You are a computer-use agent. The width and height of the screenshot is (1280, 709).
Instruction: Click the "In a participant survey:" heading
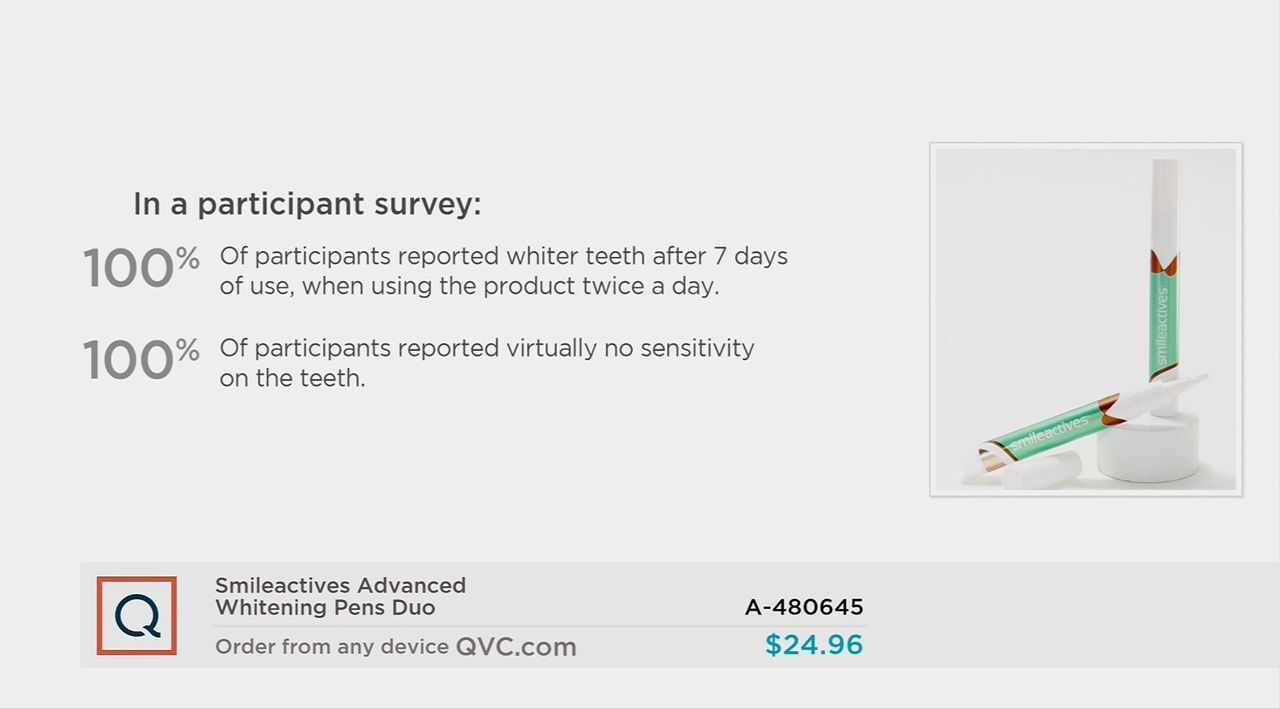coord(307,204)
